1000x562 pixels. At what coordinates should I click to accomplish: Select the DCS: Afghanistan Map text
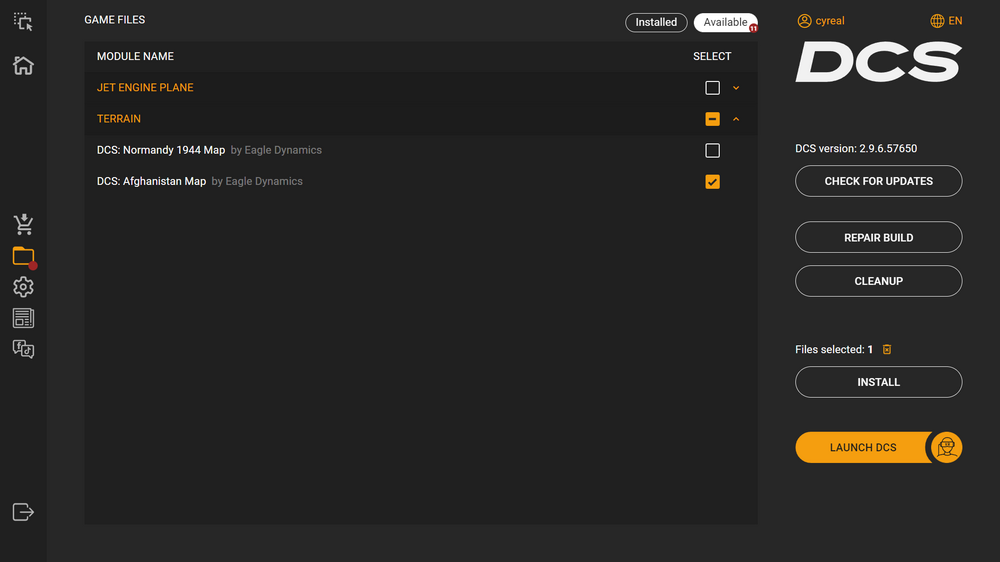(151, 181)
